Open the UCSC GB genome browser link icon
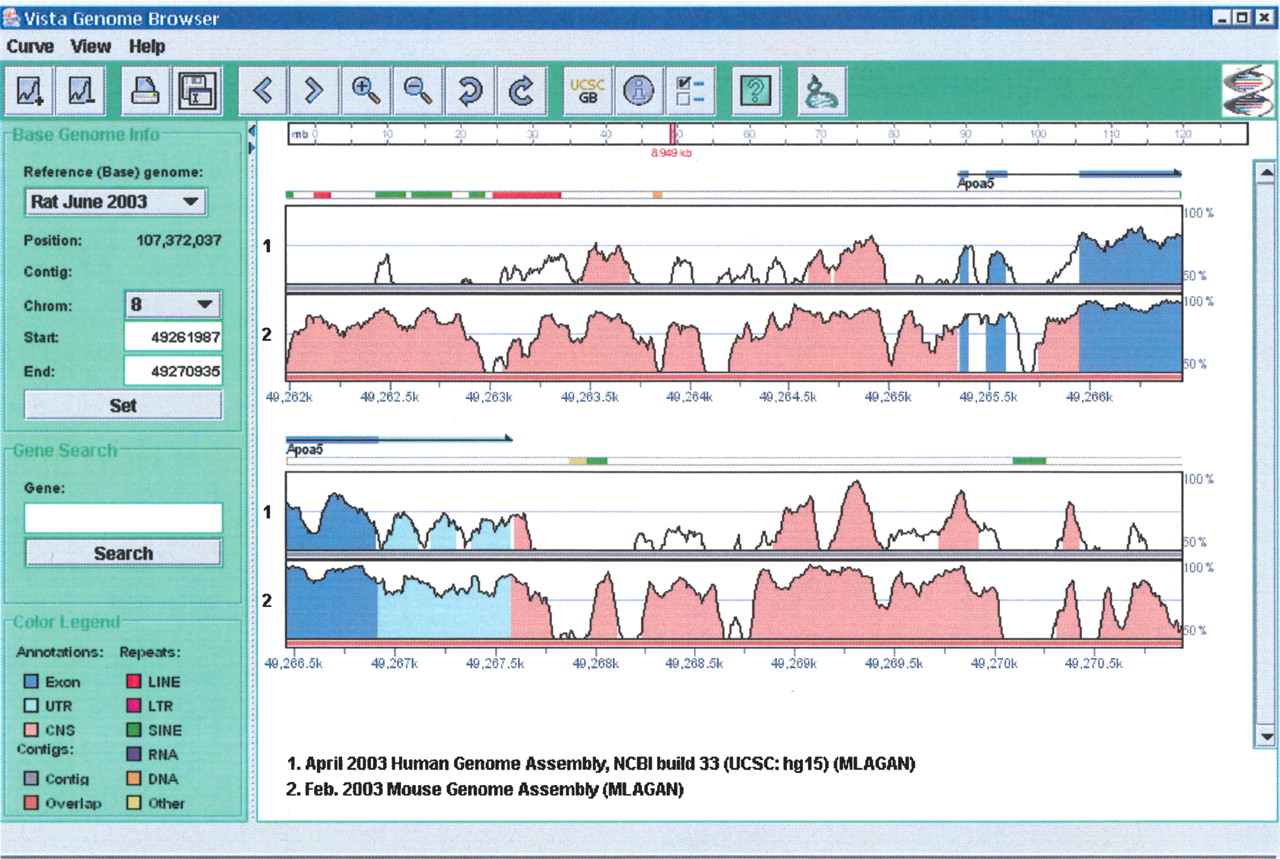1280x859 pixels. [587, 91]
